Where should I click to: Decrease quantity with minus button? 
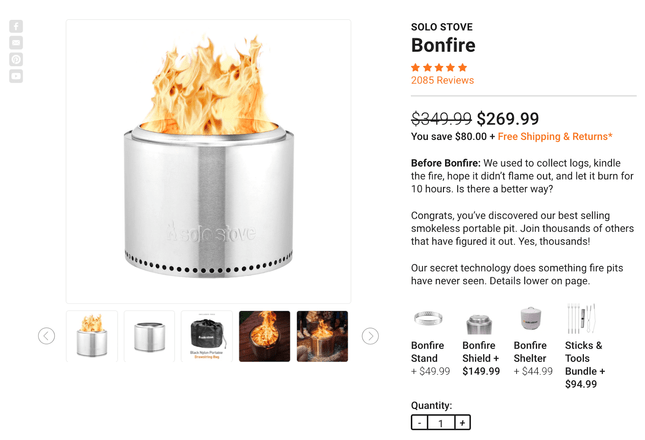[x=420, y=423]
